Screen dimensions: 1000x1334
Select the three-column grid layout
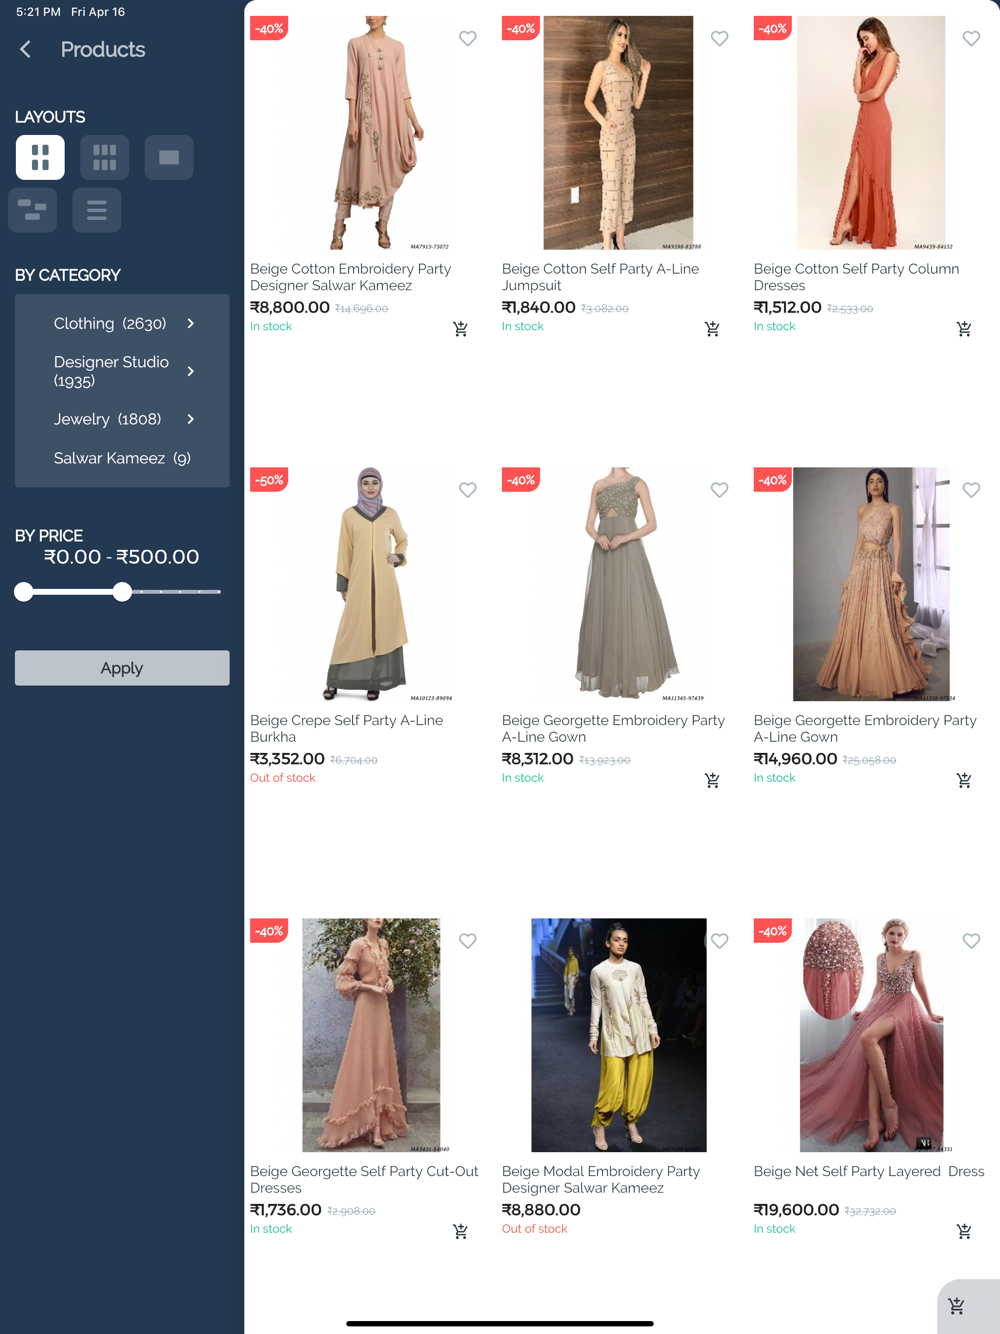tap(105, 157)
